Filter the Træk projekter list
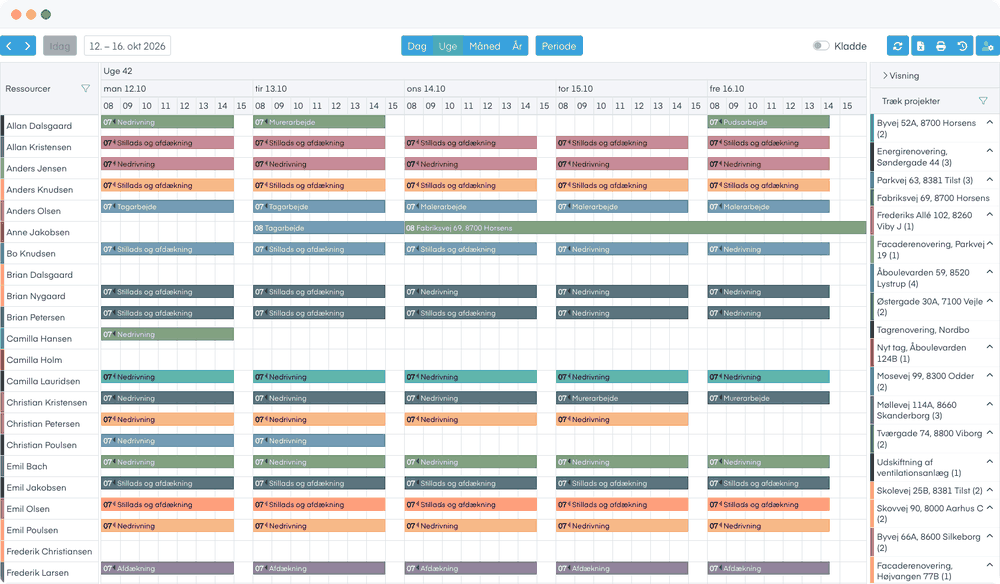Screen dimensions: 1000x584 tap(983, 101)
